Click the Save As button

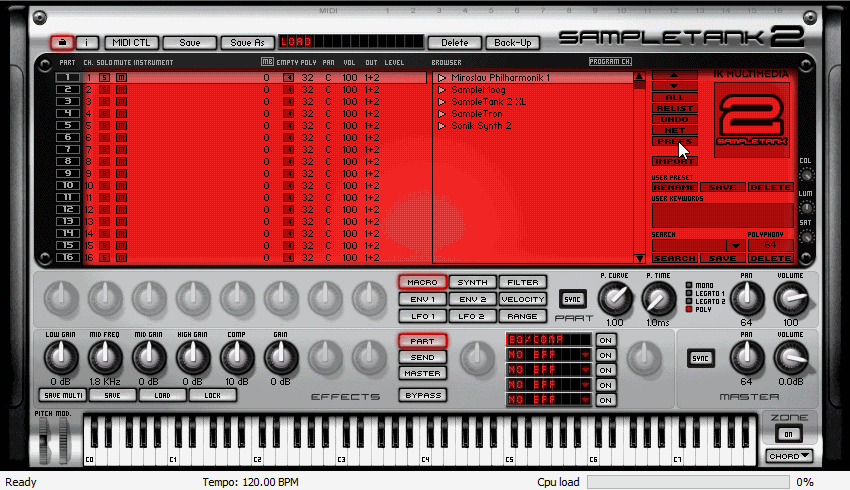tap(247, 42)
